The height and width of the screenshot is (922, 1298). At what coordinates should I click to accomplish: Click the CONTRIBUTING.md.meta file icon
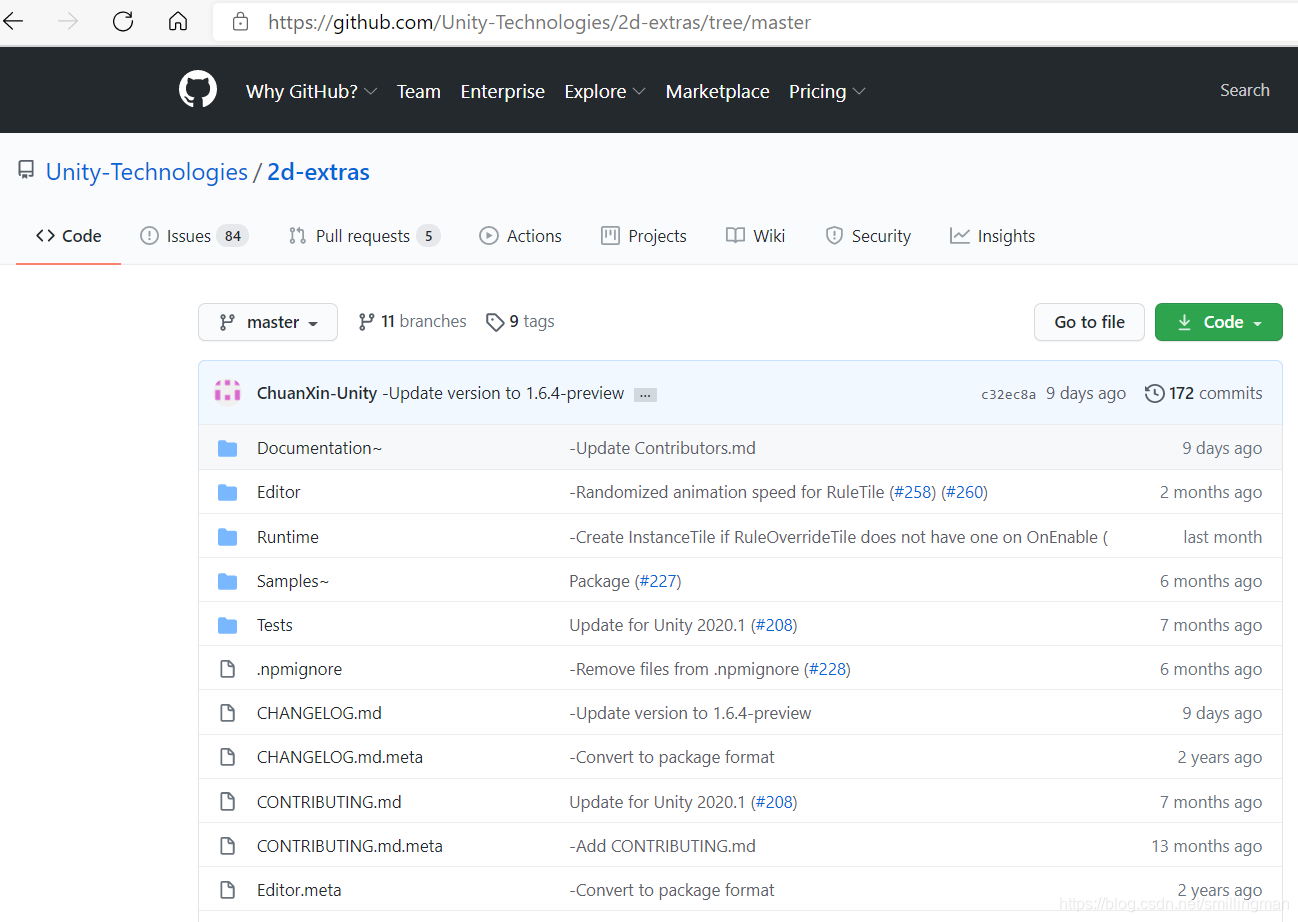pyautogui.click(x=228, y=846)
